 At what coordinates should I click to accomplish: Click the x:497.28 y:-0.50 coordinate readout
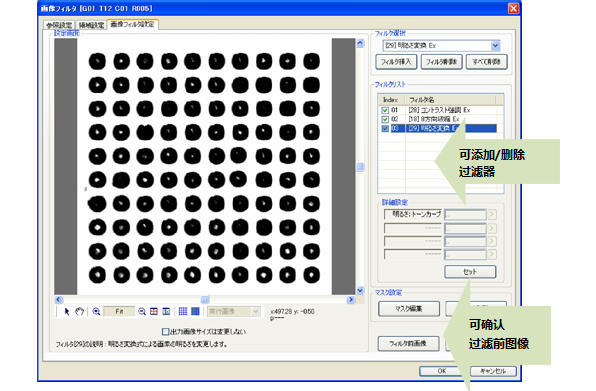tap(292, 312)
